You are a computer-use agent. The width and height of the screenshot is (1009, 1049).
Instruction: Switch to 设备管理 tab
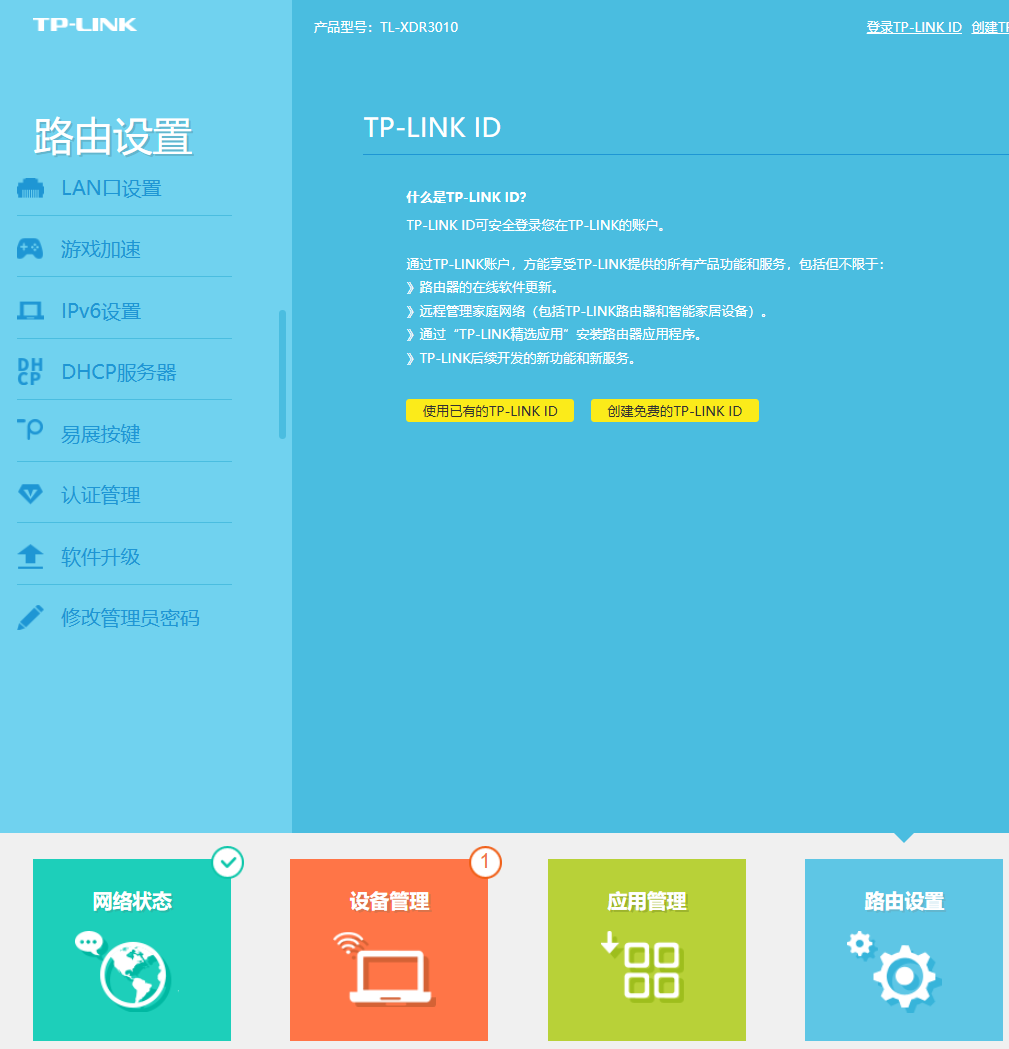[389, 950]
